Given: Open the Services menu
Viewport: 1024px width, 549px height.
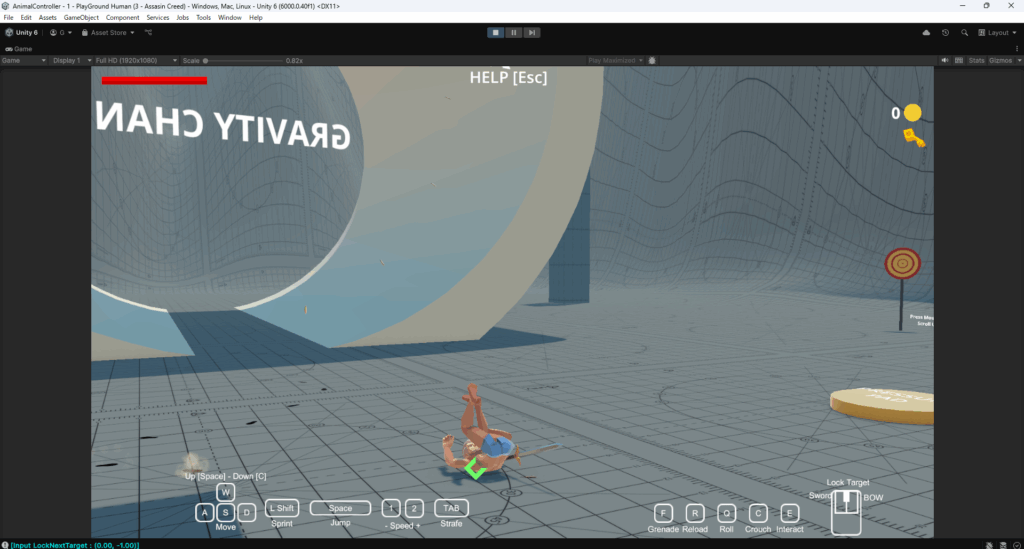Looking at the screenshot, I should (157, 18).
